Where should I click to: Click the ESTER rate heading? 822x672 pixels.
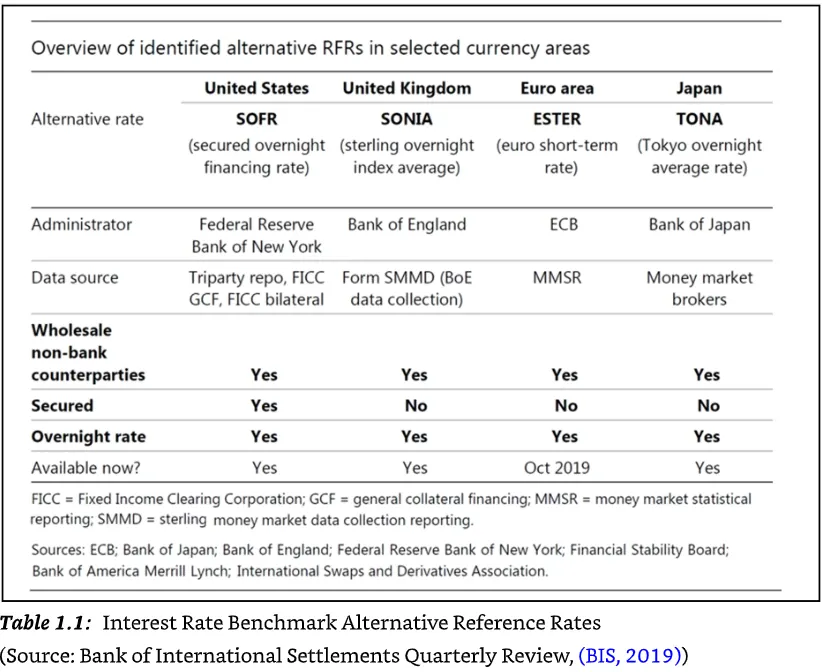click(x=557, y=119)
